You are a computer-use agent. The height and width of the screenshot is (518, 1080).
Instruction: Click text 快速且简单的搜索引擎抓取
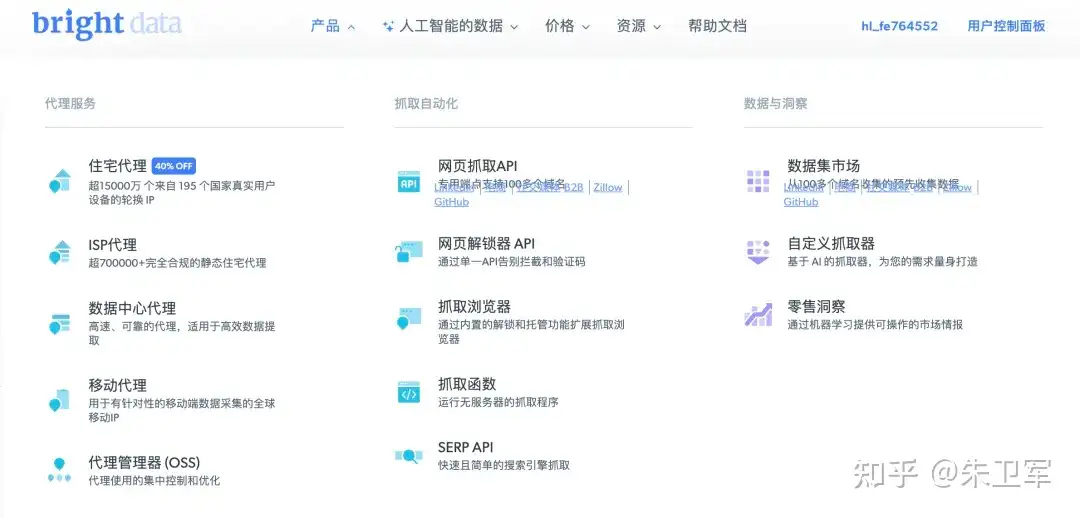[x=504, y=466]
